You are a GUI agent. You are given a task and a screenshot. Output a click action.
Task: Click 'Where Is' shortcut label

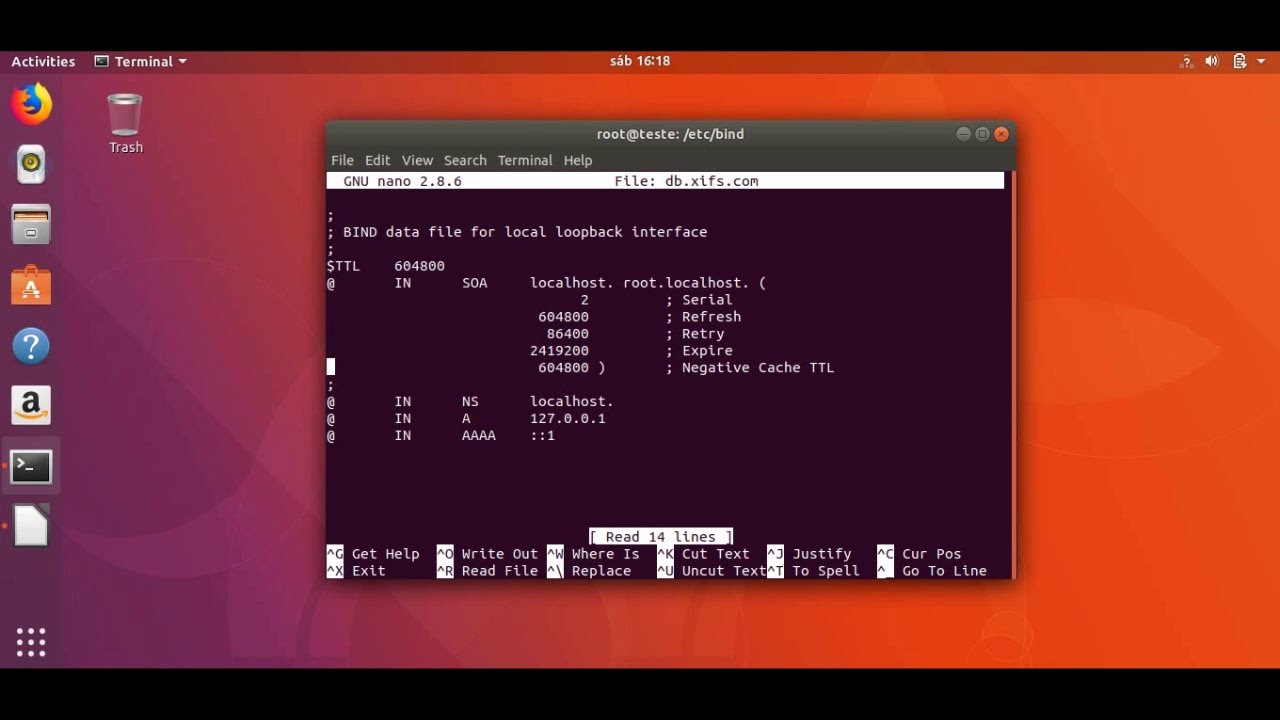pos(605,554)
